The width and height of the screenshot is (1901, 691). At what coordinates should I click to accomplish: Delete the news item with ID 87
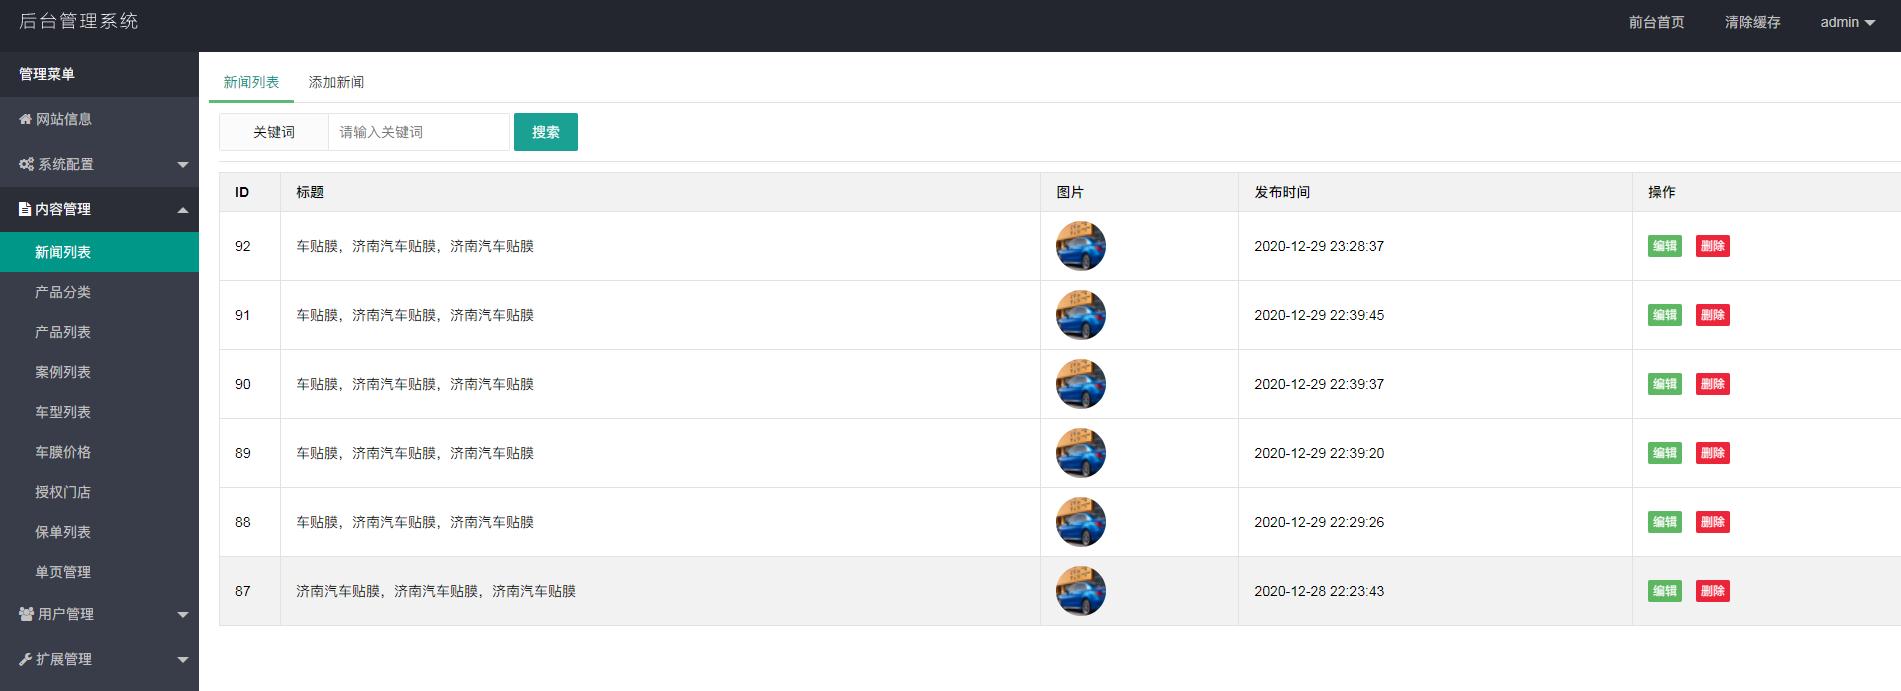point(1712,591)
